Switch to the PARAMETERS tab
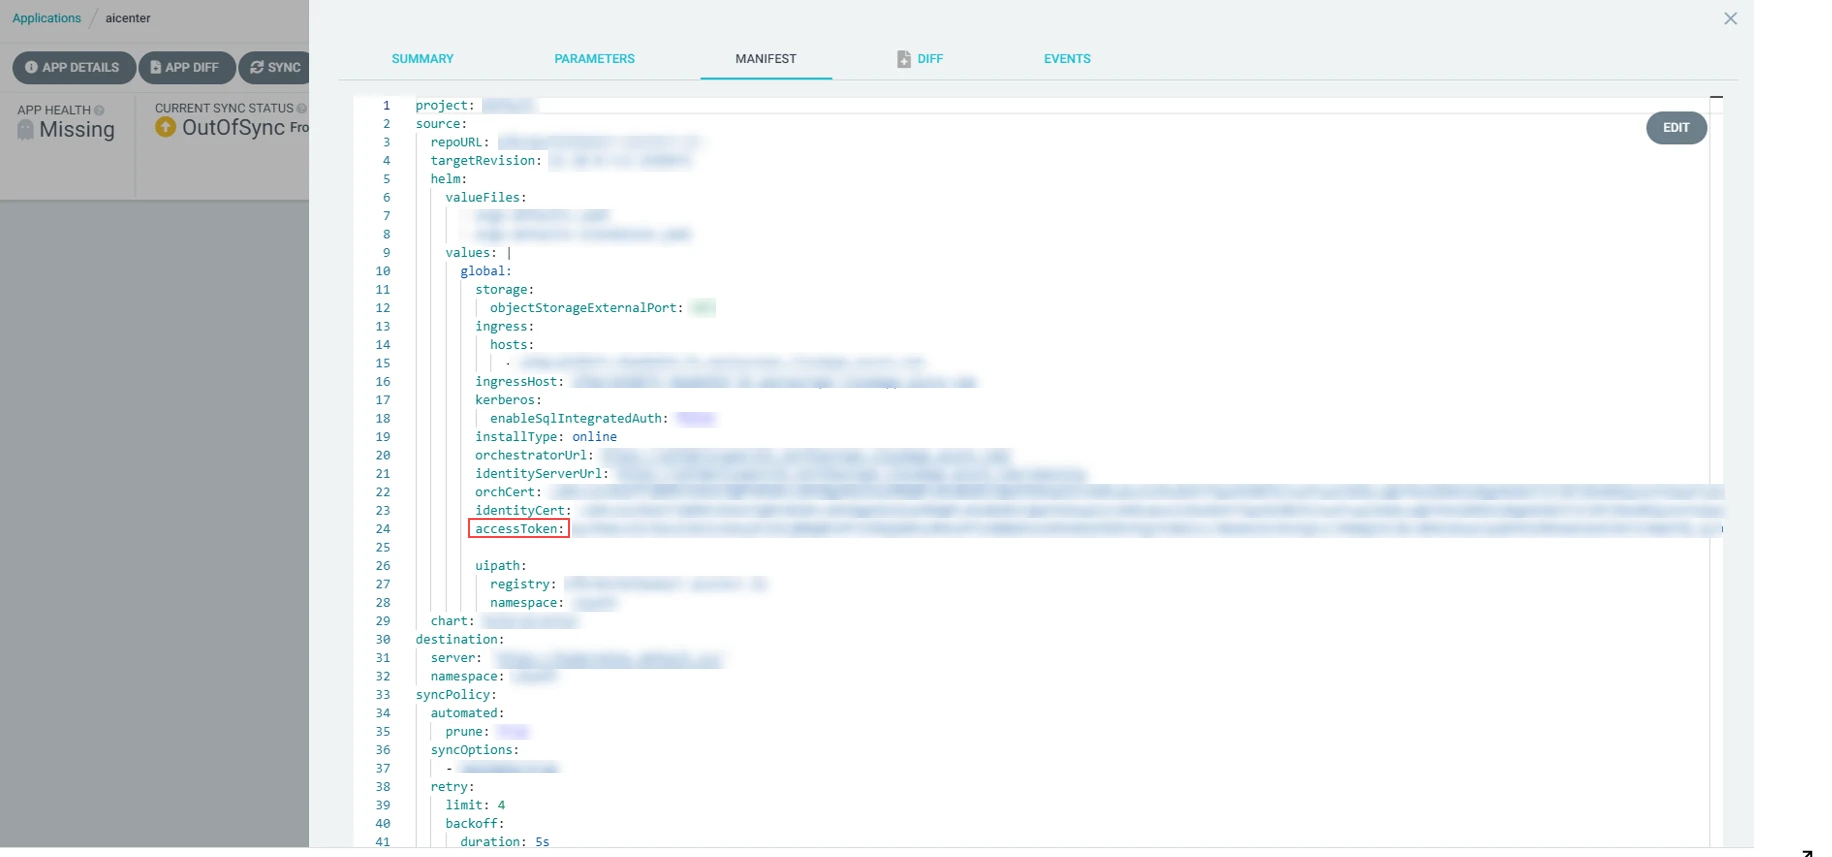 [594, 59]
